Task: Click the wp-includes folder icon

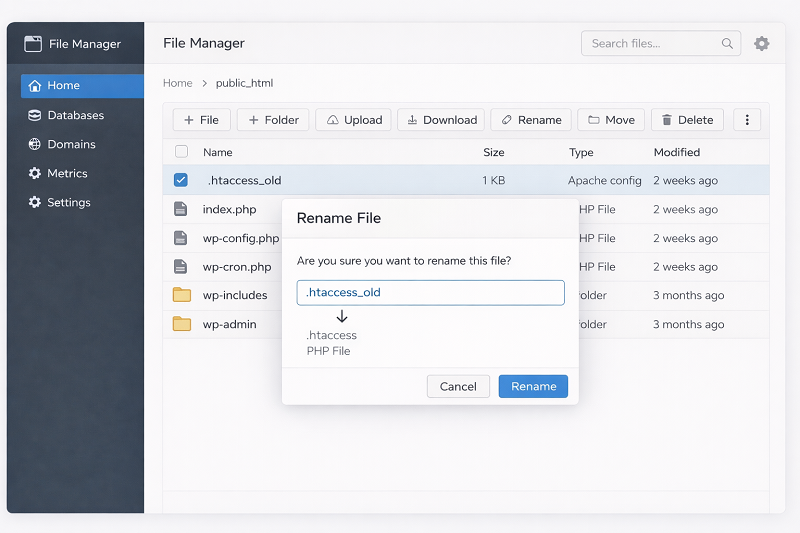Action: click(182, 295)
